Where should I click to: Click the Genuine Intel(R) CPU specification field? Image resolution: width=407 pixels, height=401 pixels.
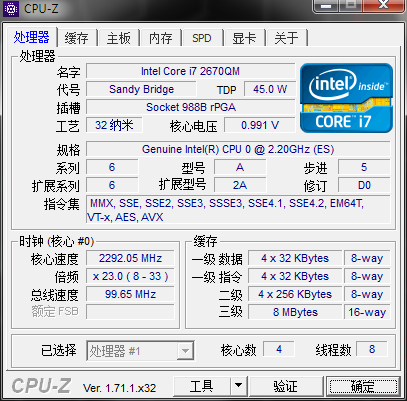click(x=238, y=149)
